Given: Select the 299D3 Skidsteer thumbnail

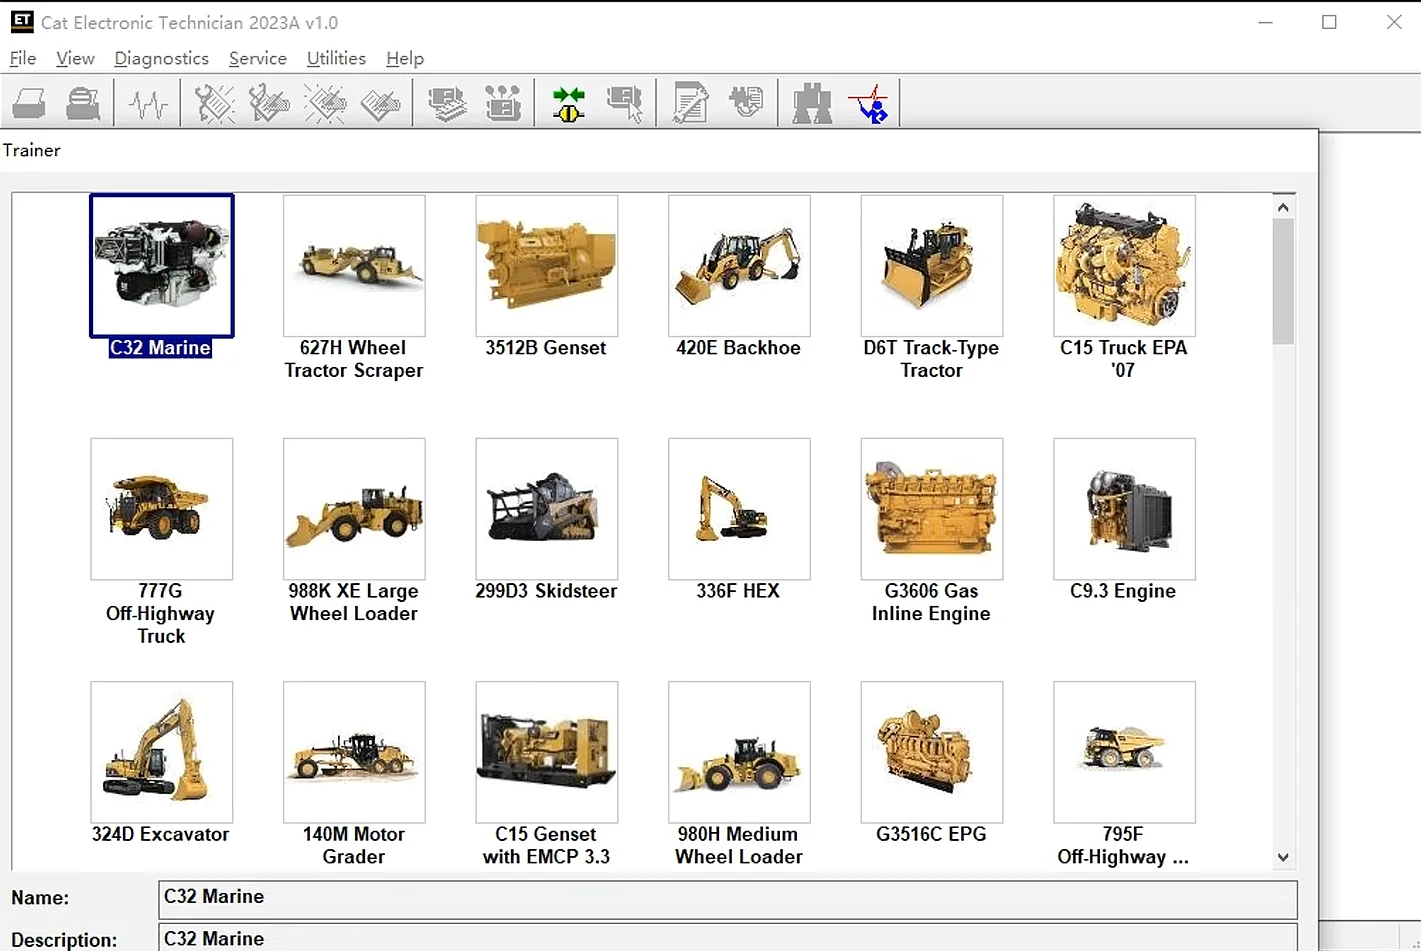Looking at the screenshot, I should 547,509.
